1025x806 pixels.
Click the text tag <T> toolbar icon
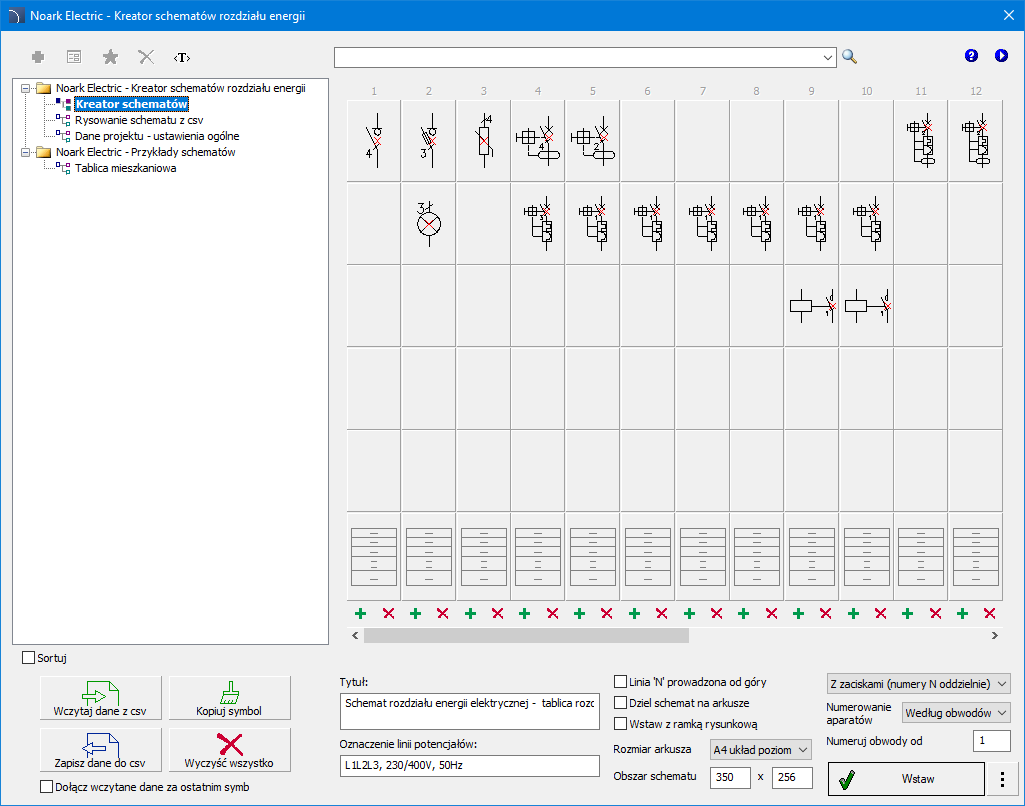(x=181, y=57)
